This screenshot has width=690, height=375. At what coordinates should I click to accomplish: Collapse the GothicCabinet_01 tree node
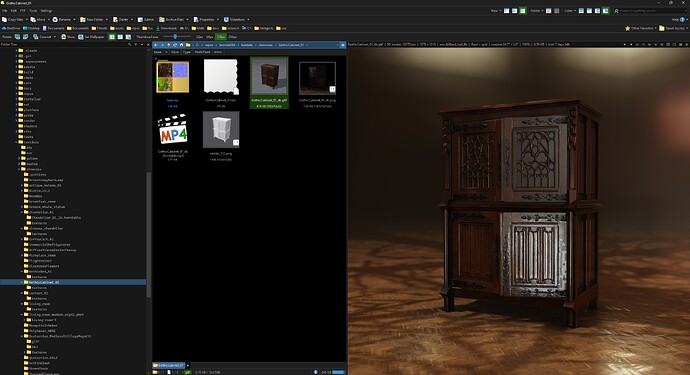click(22, 282)
